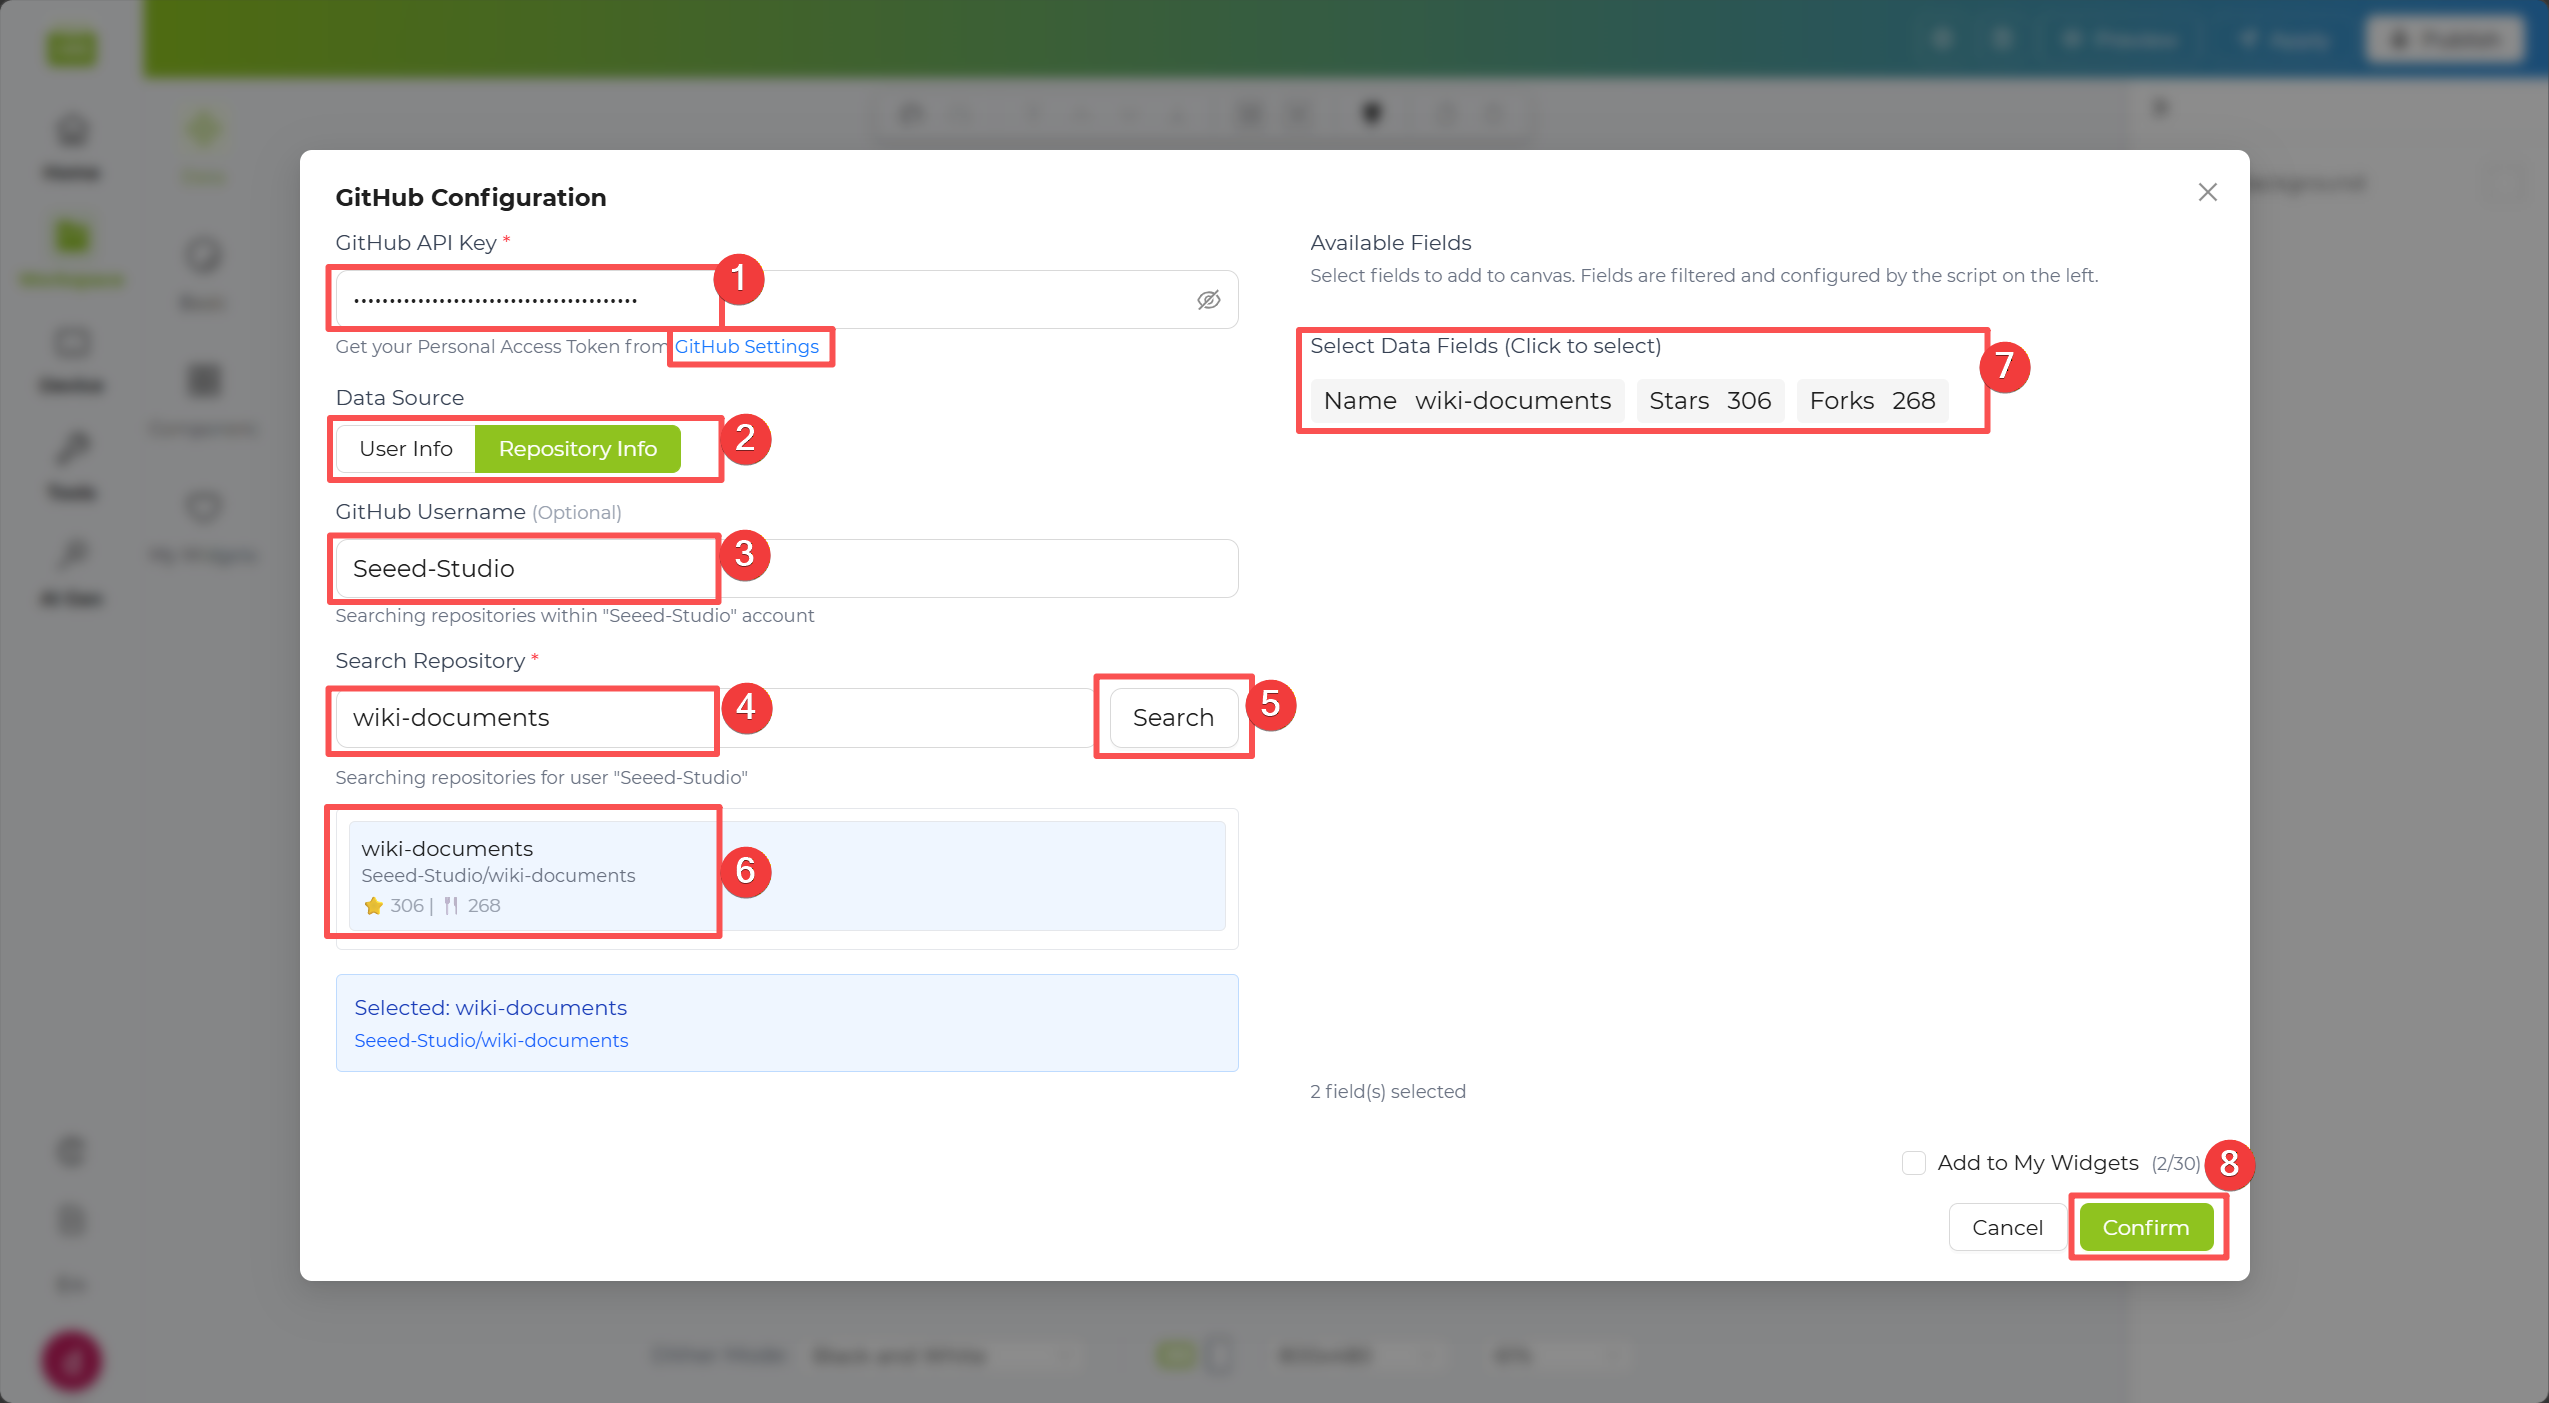Screen dimensions: 2549x1403
Task: Close the GitHub Configuration dialog
Action: pyautogui.click(x=2207, y=192)
